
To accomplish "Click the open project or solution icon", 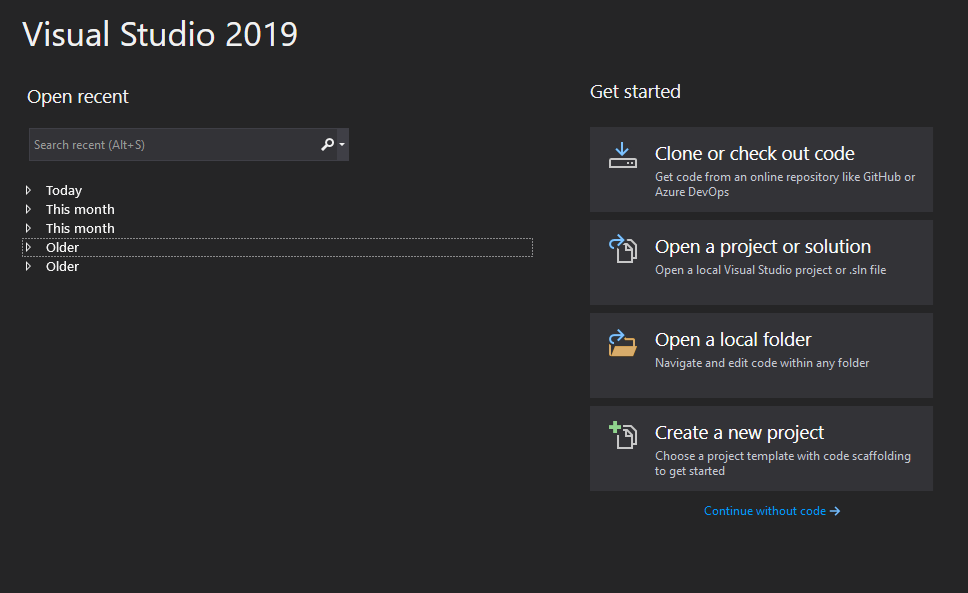I will (622, 249).
